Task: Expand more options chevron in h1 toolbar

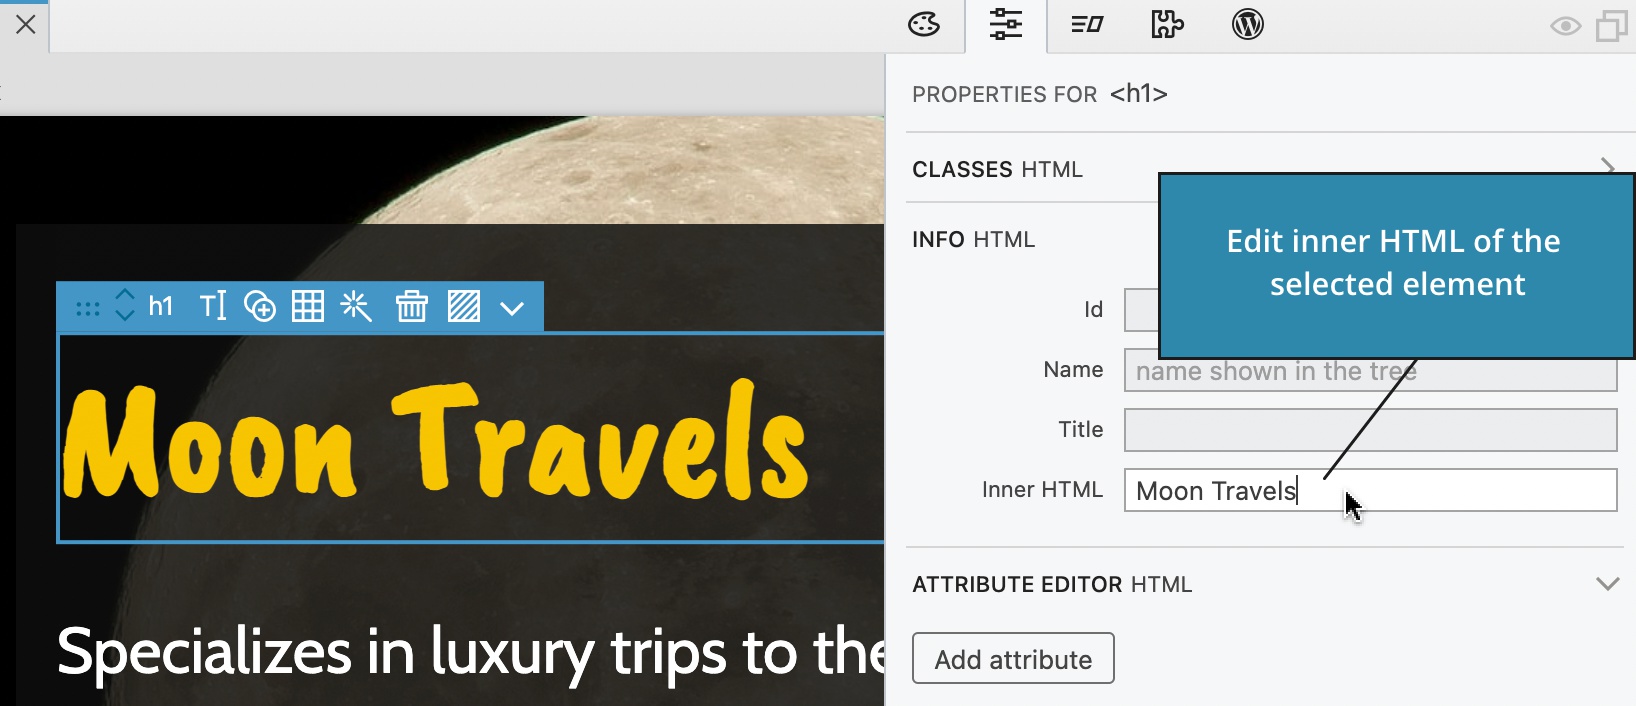Action: (x=512, y=308)
